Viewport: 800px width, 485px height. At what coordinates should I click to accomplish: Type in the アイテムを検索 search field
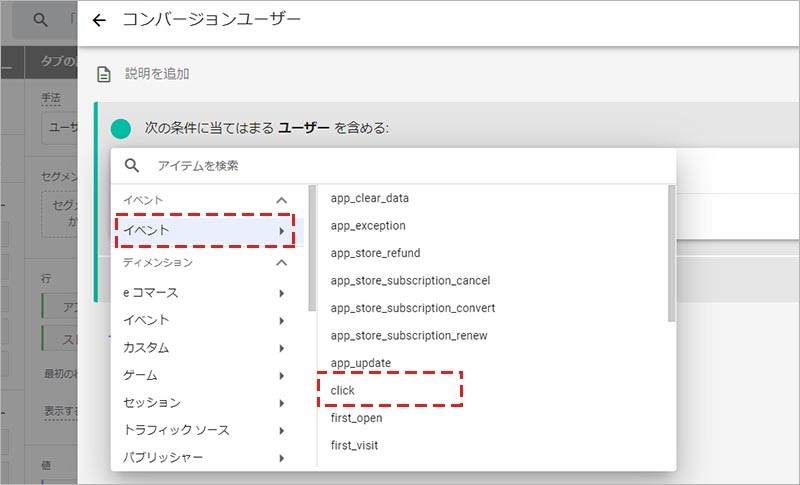[400, 166]
